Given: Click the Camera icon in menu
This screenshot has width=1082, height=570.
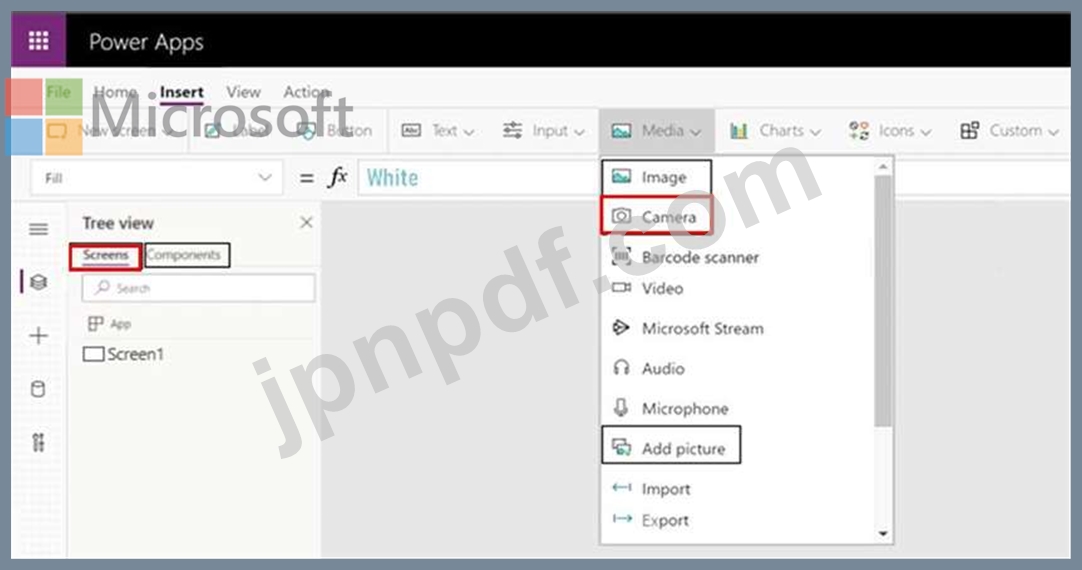Looking at the screenshot, I should (x=621, y=217).
